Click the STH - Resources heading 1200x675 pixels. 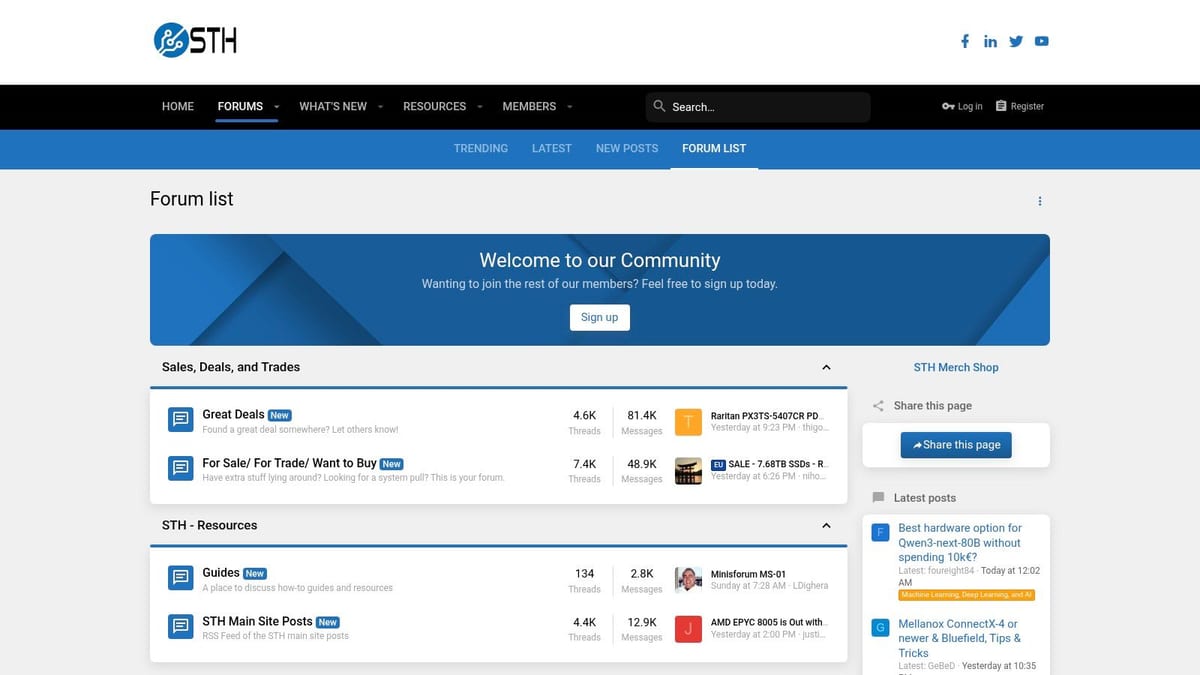click(209, 525)
